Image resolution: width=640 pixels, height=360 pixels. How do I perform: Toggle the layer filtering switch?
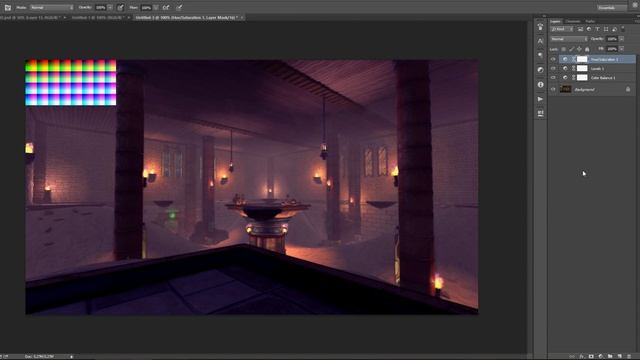623,29
